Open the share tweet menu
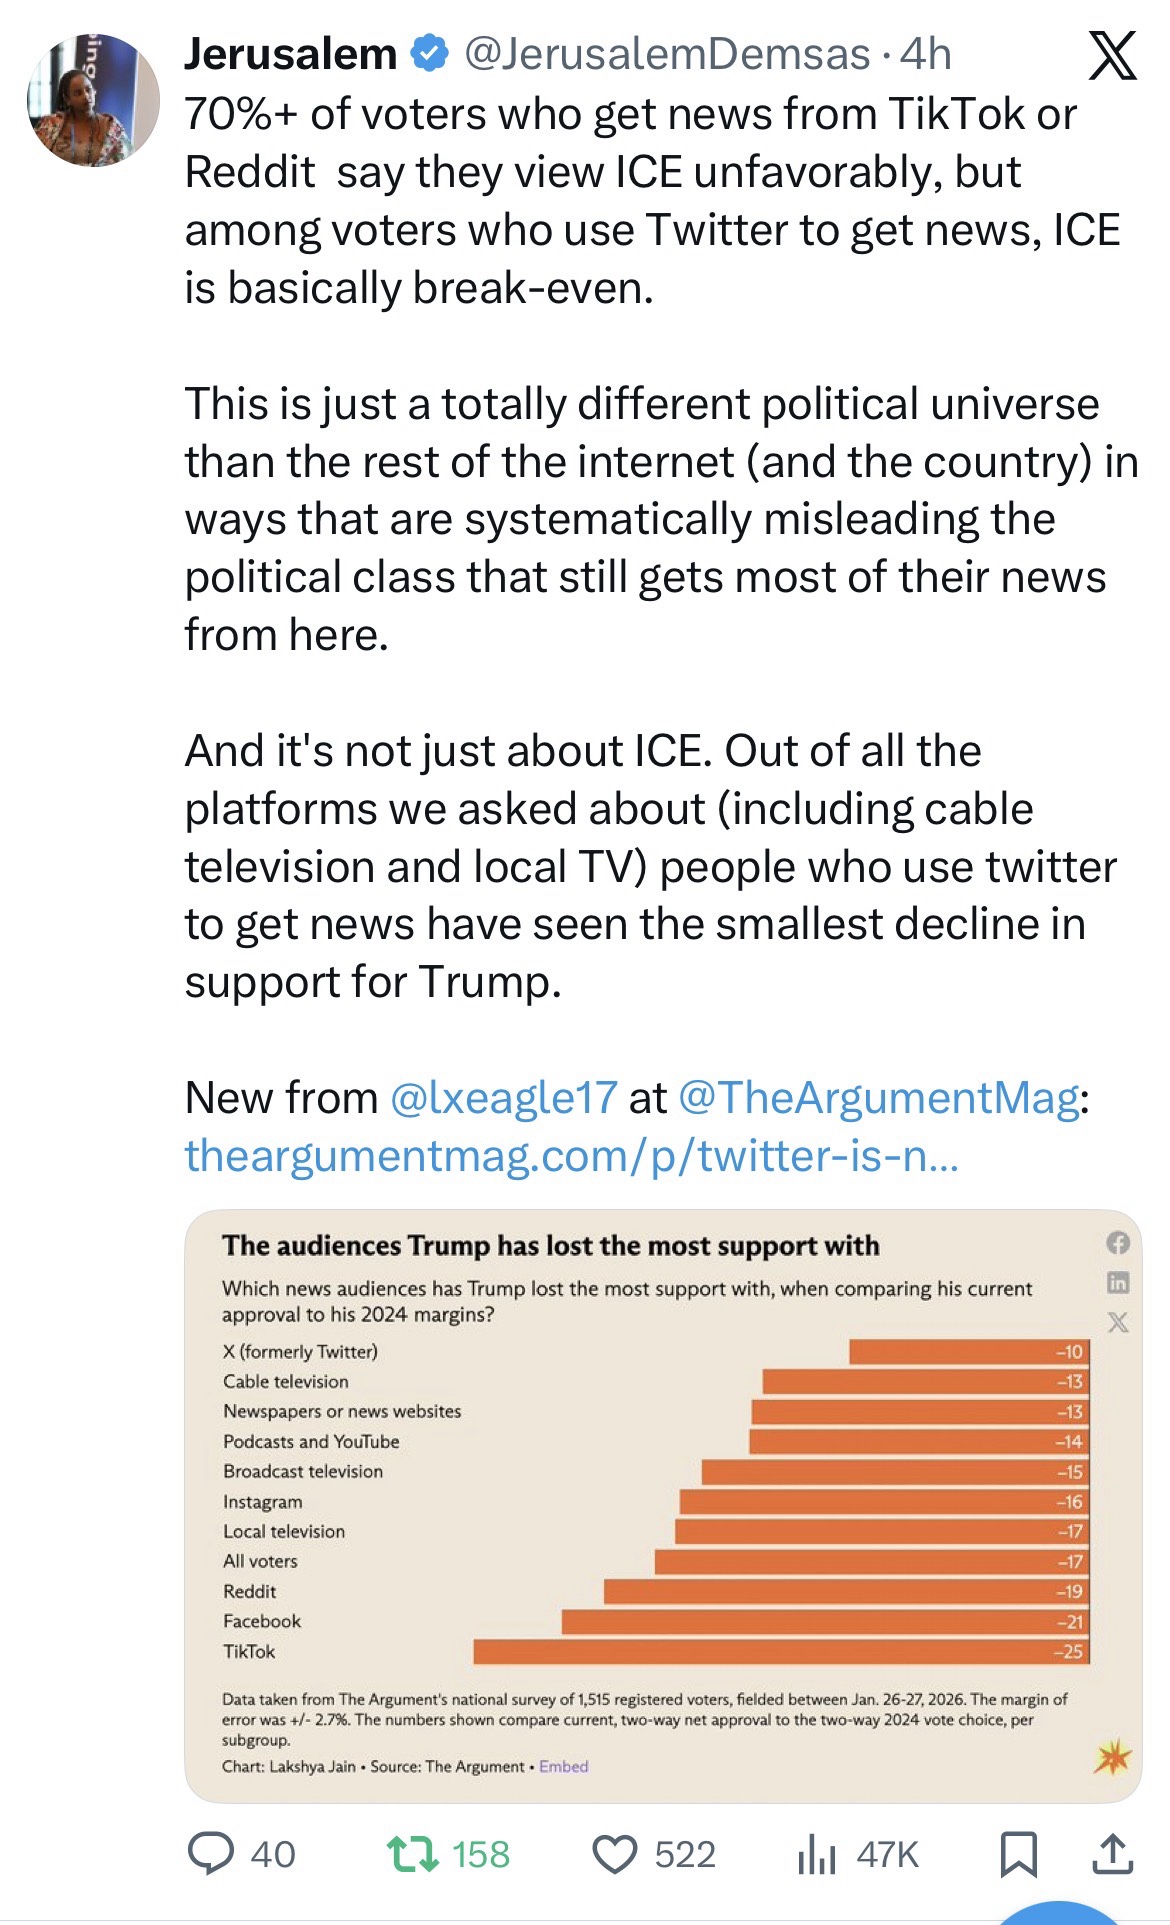Image resolution: width=1170 pixels, height=1925 pixels. (x=1112, y=1855)
